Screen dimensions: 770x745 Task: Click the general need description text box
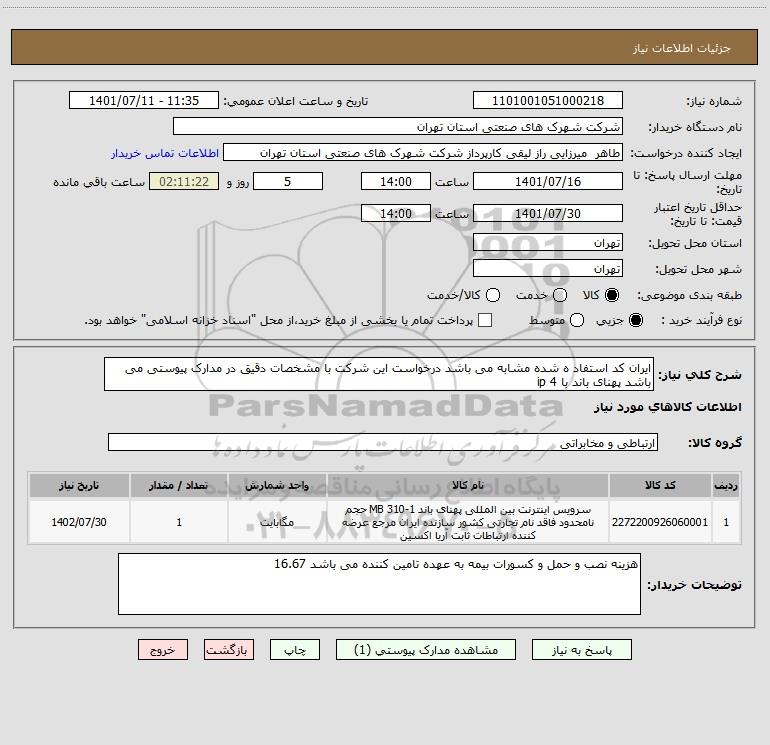tap(379, 374)
